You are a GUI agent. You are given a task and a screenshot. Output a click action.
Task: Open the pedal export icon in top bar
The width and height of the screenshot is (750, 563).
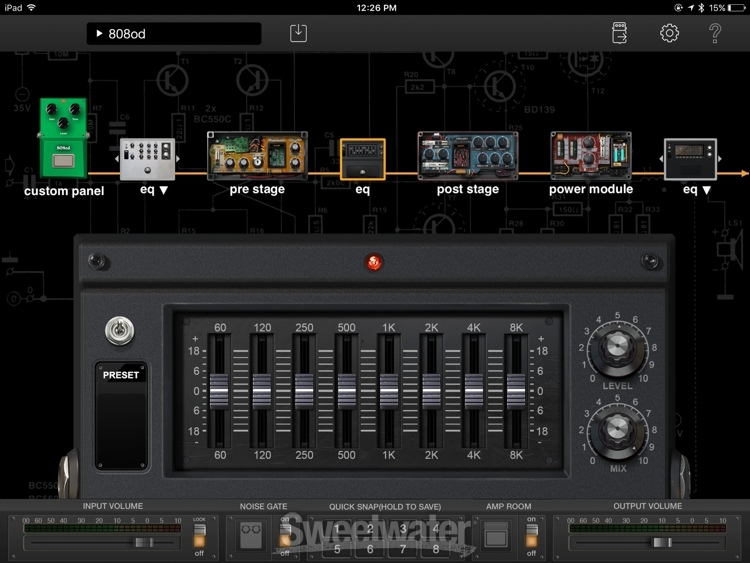point(619,33)
